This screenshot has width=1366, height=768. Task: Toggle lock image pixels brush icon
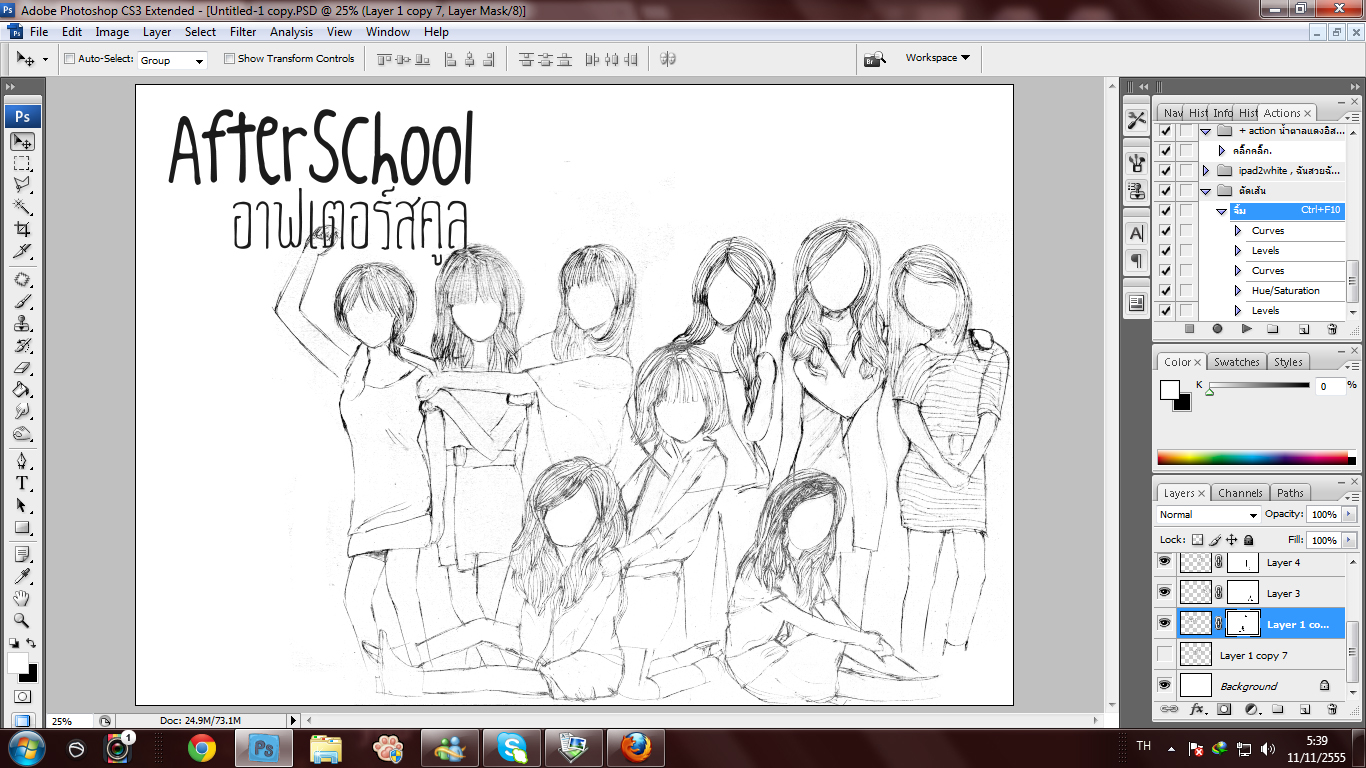tap(1216, 540)
